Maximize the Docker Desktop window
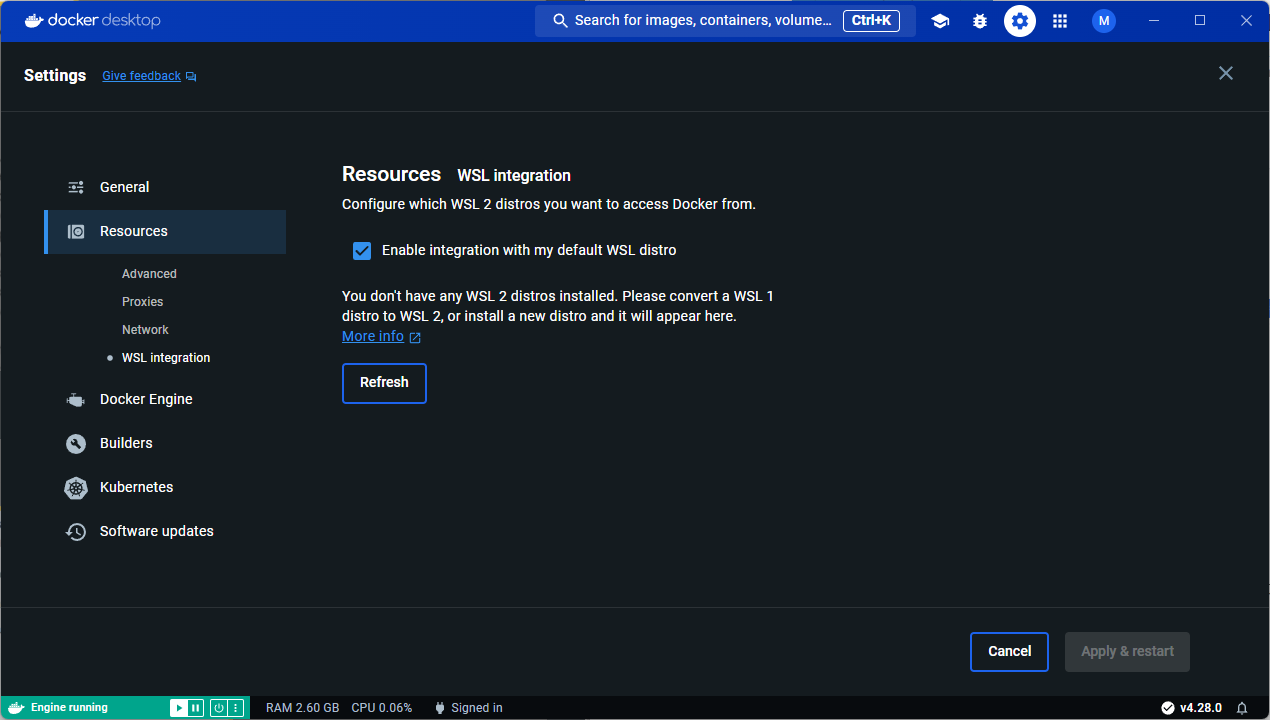This screenshot has width=1270, height=720. pyautogui.click(x=1200, y=21)
